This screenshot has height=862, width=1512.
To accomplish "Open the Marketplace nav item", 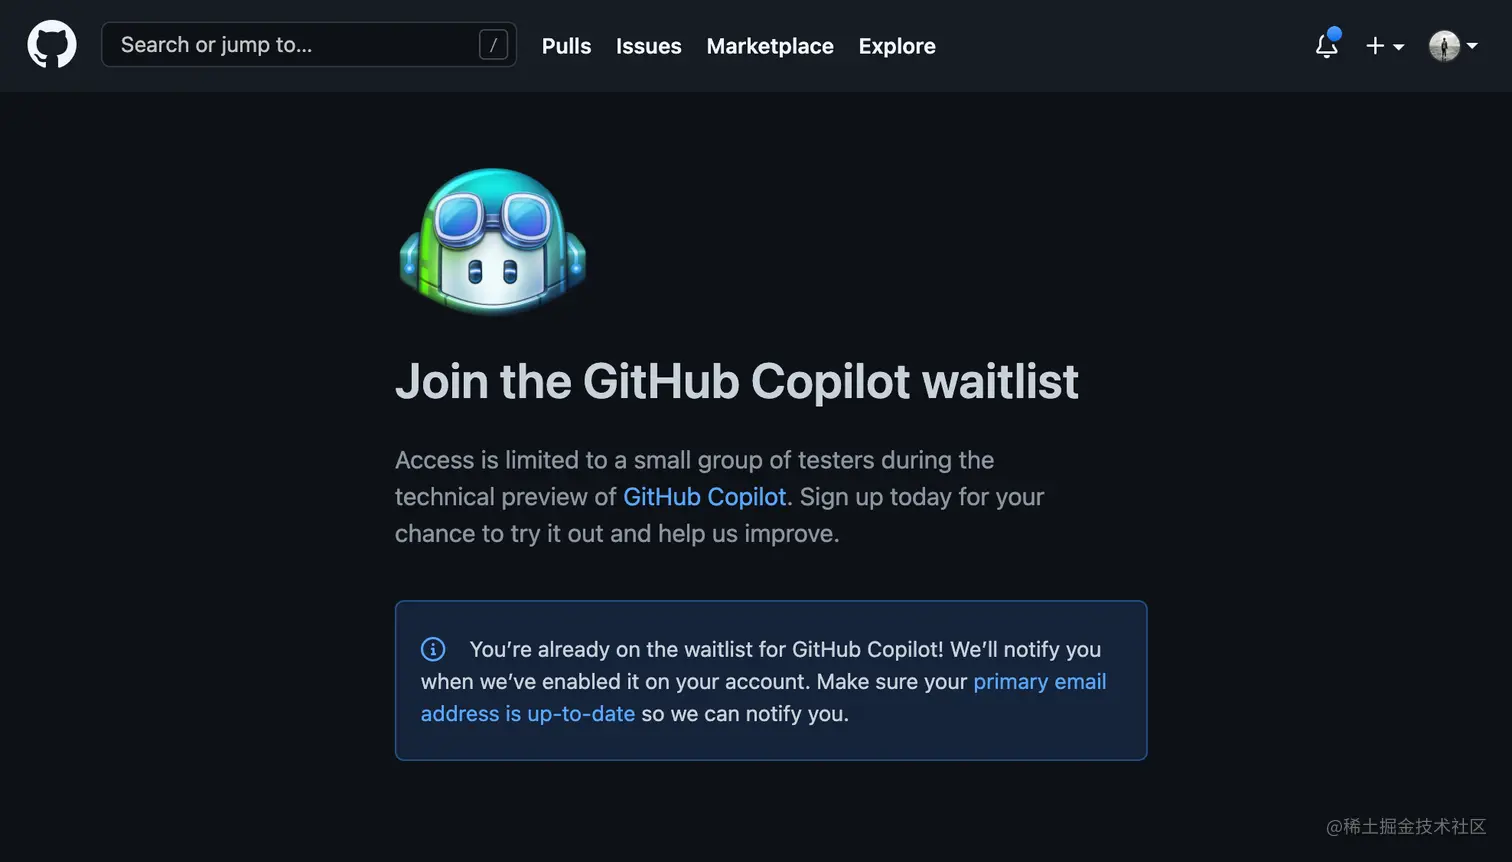I will [770, 46].
